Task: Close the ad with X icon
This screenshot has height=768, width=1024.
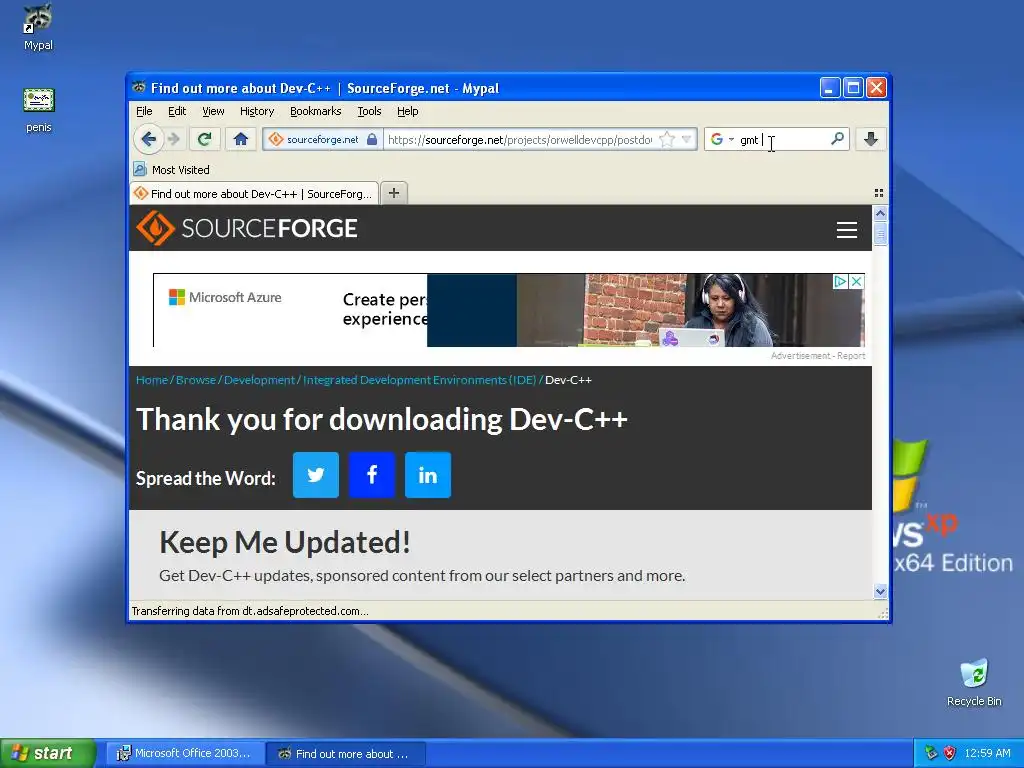Action: pos(856,281)
